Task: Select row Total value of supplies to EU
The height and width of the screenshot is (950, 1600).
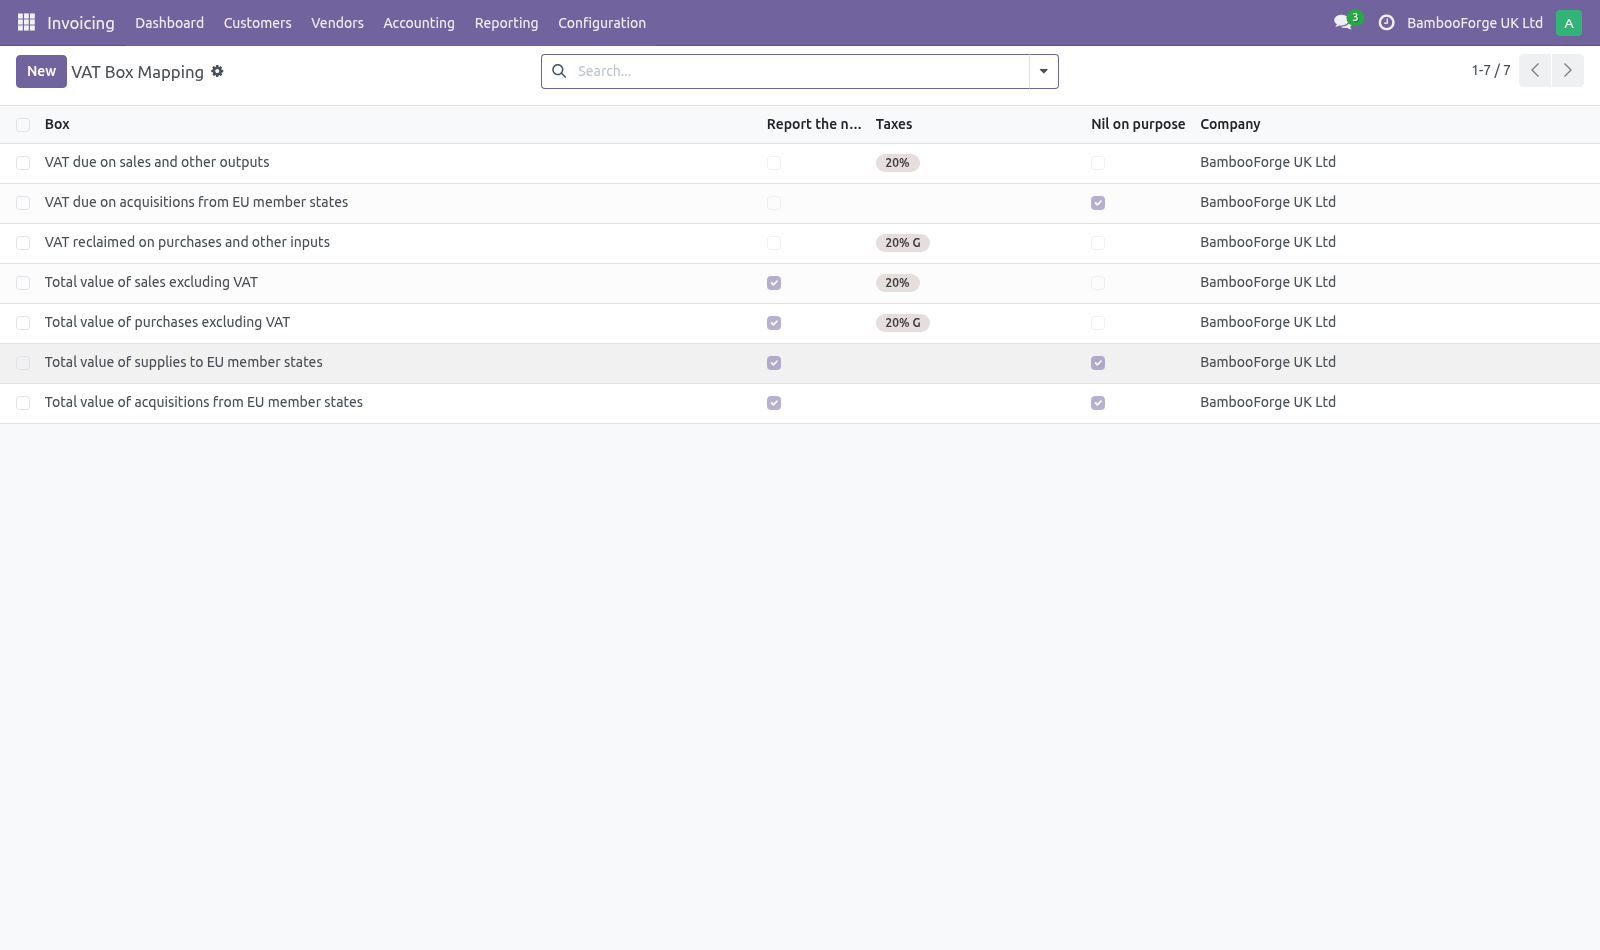Action: point(23,363)
